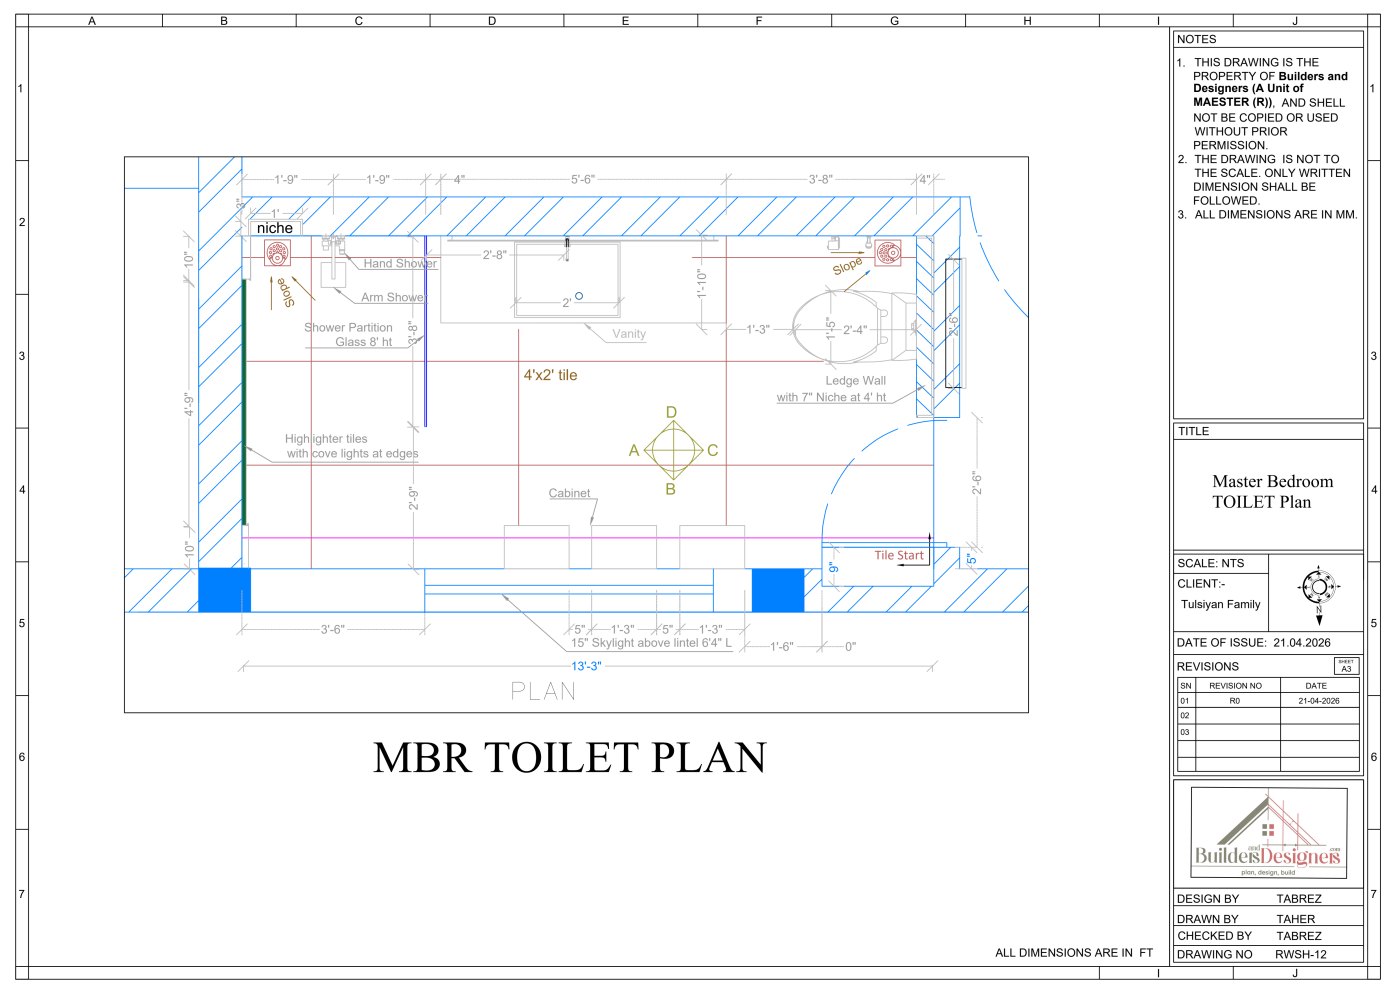Click the 'CHECKED BY' row label
1400x990 pixels.
click(x=1214, y=936)
